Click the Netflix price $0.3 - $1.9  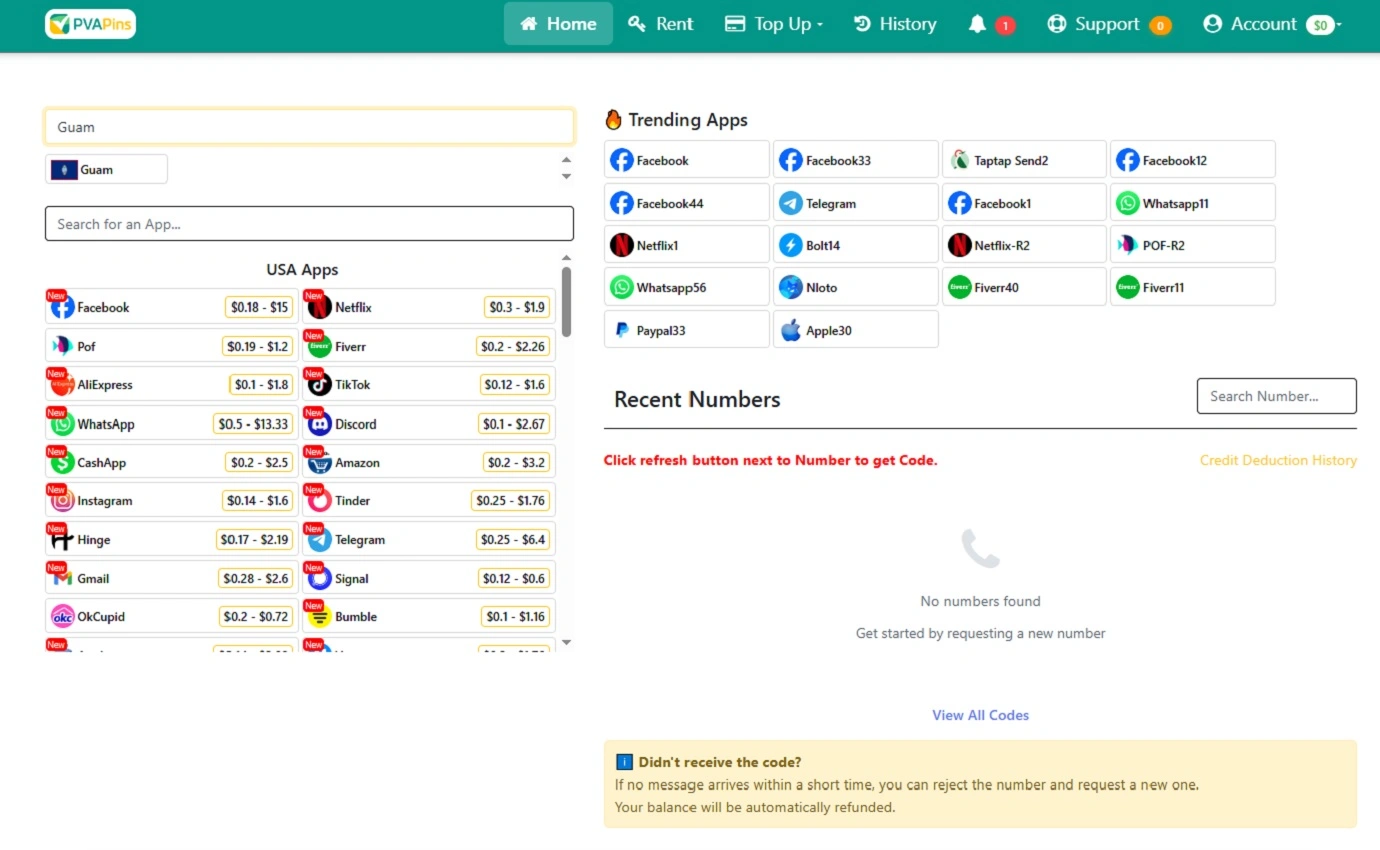point(518,307)
